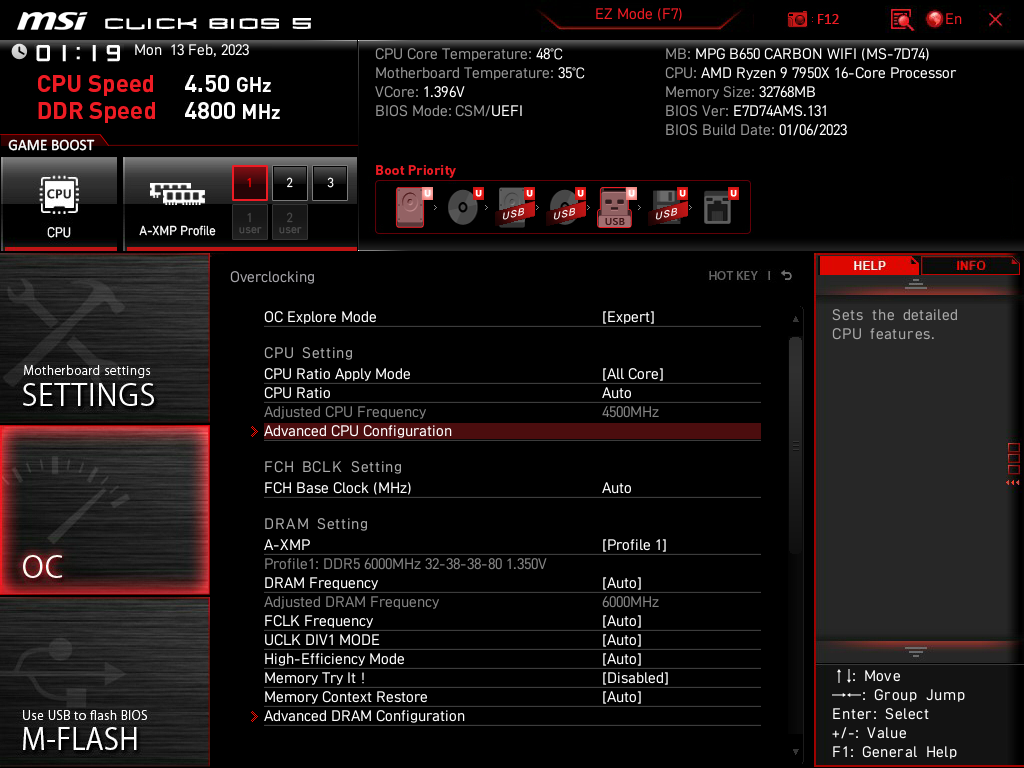Select the optical disc boot priority device
Image resolution: width=1024 pixels, height=768 pixels.
pyautogui.click(x=464, y=207)
